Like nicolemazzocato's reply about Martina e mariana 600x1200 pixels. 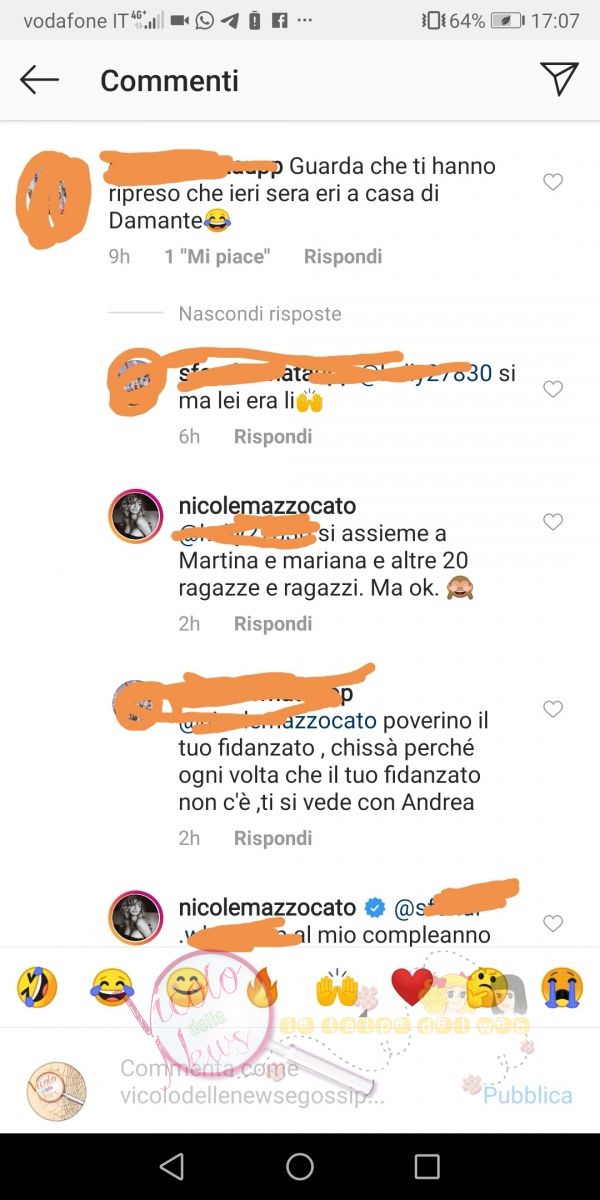pyautogui.click(x=552, y=522)
